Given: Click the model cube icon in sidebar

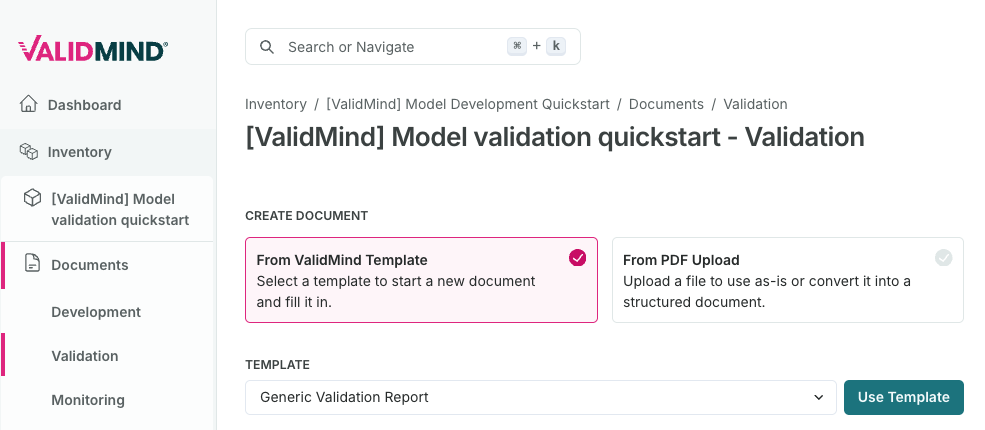Looking at the screenshot, I should click(32, 198).
